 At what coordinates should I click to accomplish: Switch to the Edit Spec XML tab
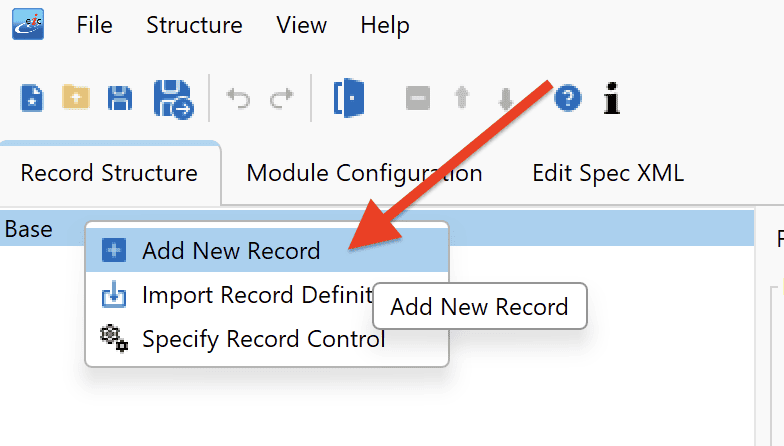608,174
